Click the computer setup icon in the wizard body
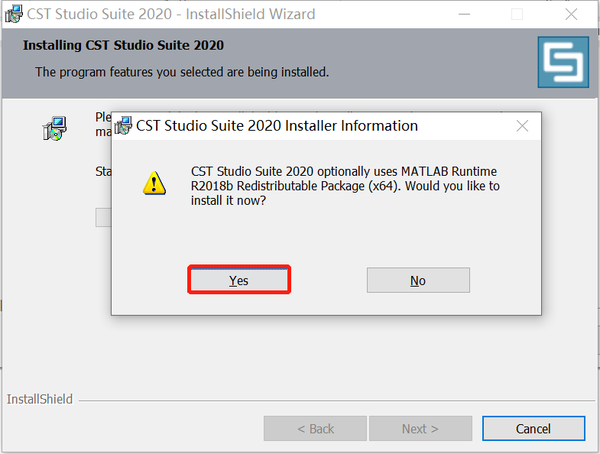Screen dimensions: 600x454 click(x=54, y=128)
